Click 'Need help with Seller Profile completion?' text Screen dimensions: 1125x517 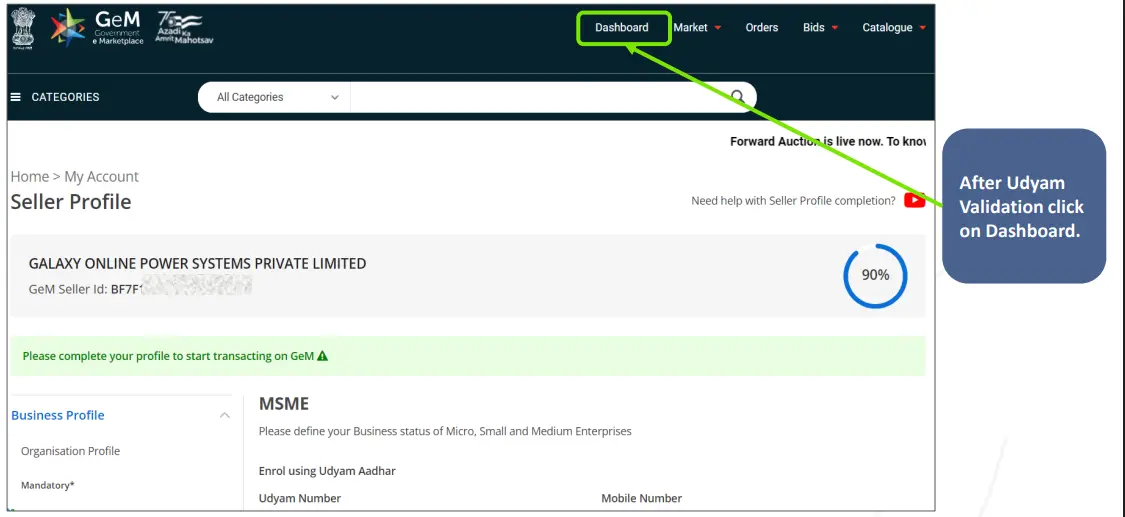coord(793,201)
